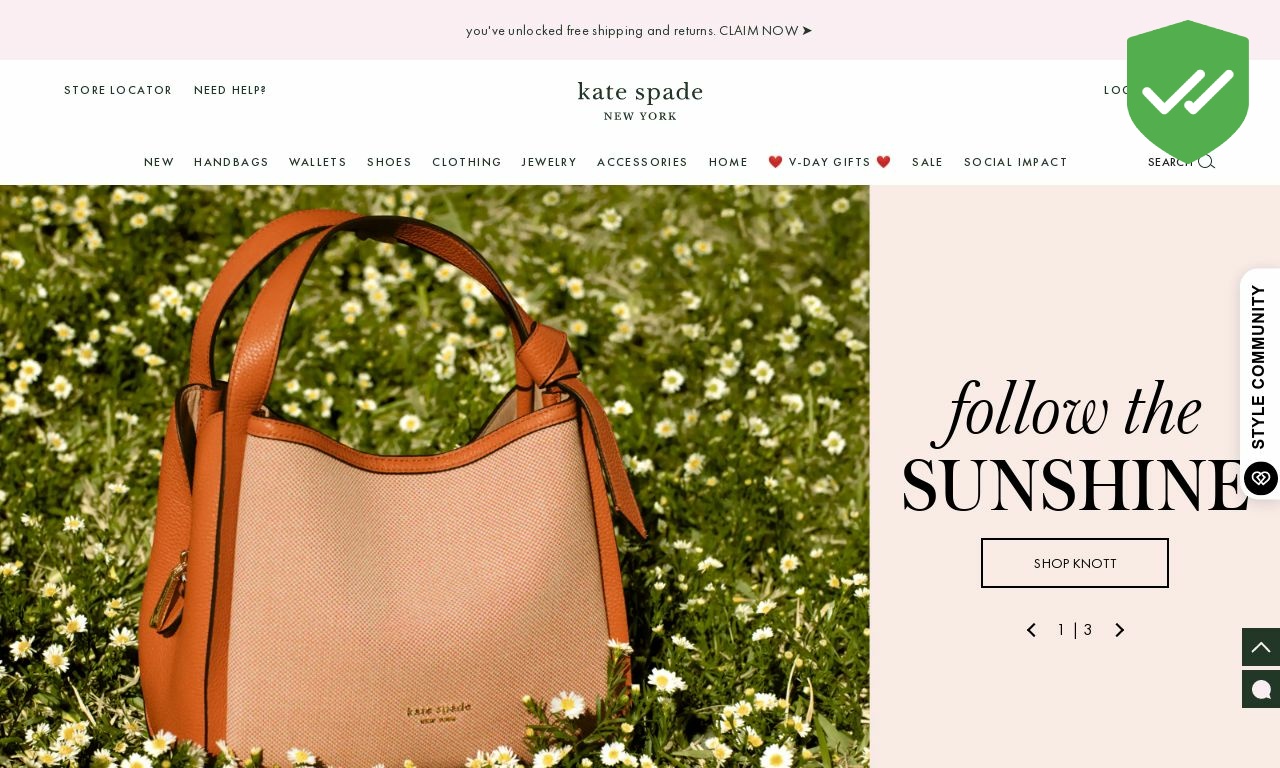Image resolution: width=1280 pixels, height=768 pixels.
Task: Click the Need Help link
Action: (230, 90)
